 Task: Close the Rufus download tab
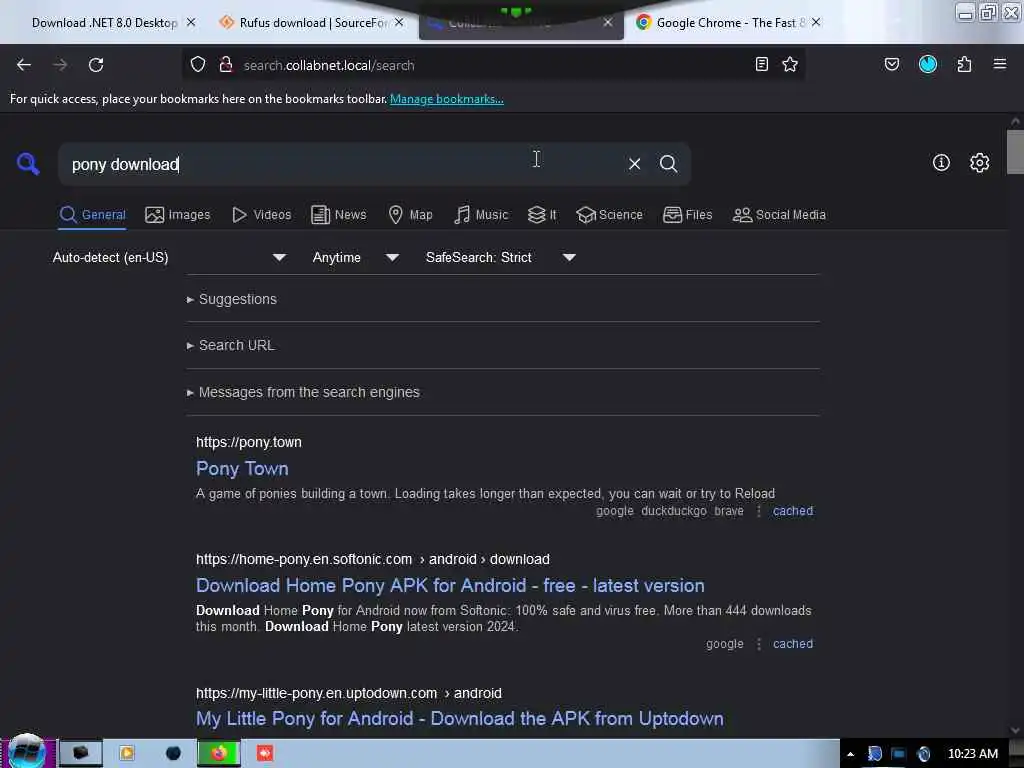coord(399,22)
